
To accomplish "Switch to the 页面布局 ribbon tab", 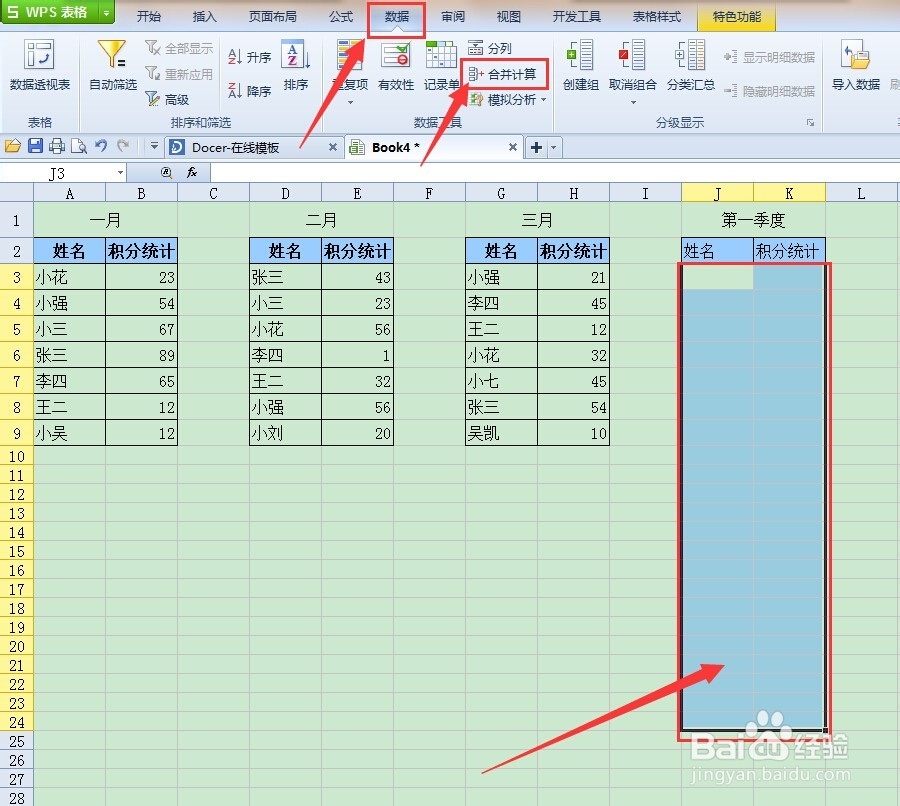I will coord(273,17).
